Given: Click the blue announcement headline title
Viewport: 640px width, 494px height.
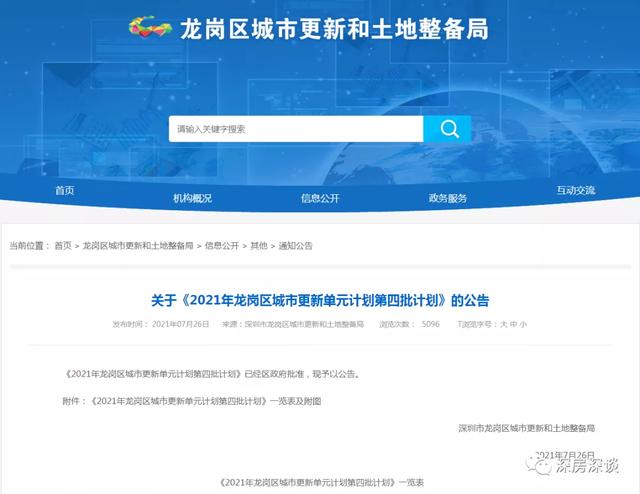Looking at the screenshot, I should click(320, 299).
